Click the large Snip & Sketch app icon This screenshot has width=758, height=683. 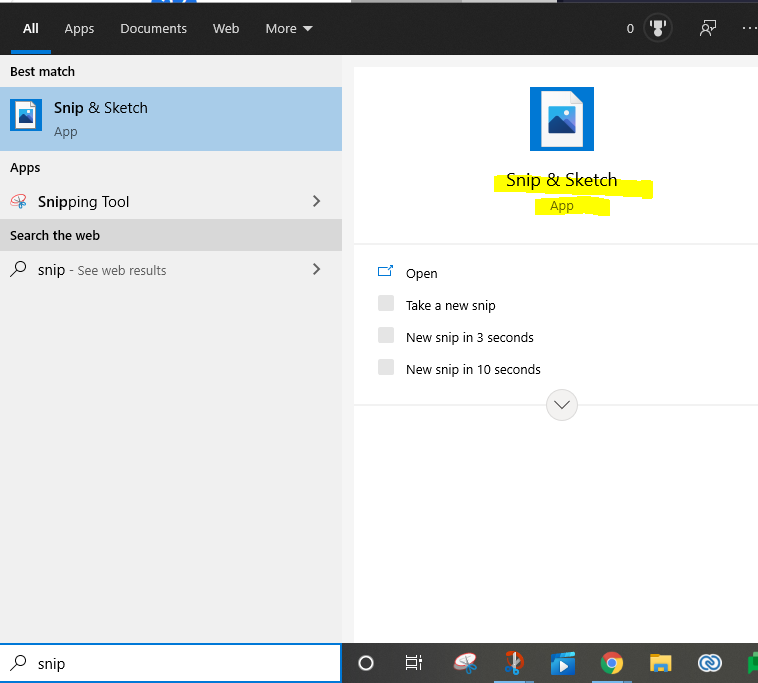[561, 119]
